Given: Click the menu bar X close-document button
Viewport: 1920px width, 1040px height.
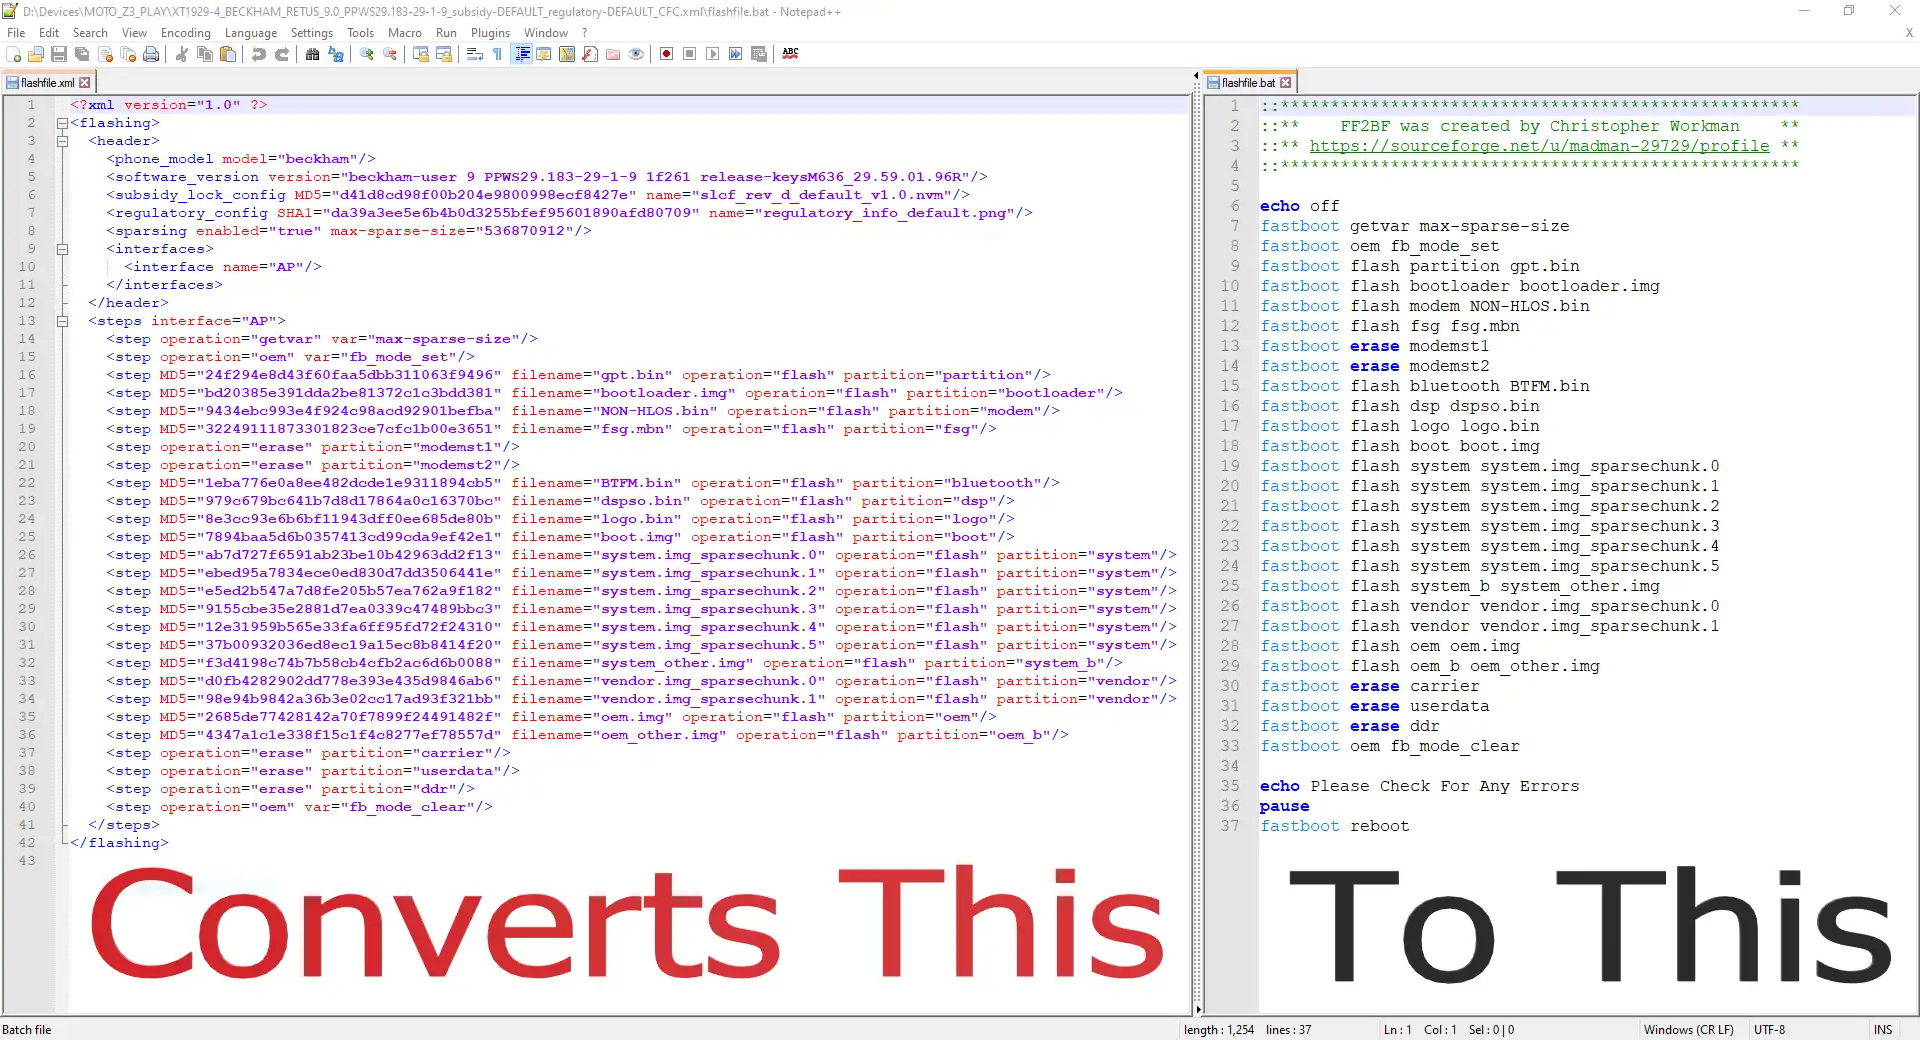Looking at the screenshot, I should (x=1909, y=33).
